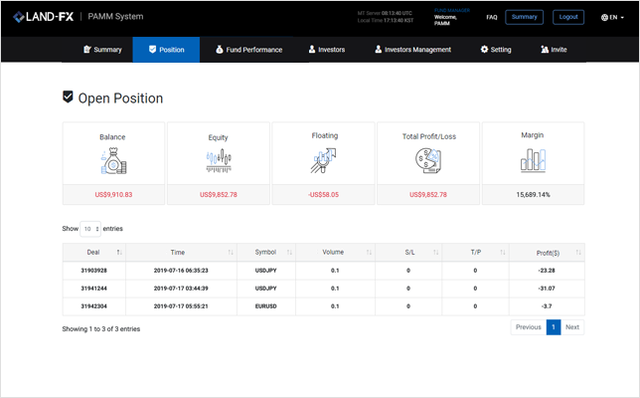Click the Summary button in header
The height and width of the screenshot is (398, 640).
pyautogui.click(x=524, y=17)
